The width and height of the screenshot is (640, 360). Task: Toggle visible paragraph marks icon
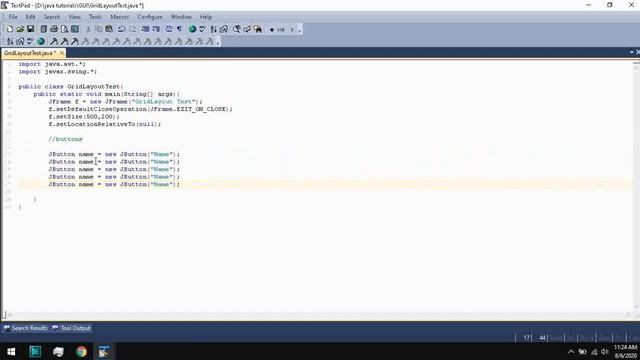(179, 29)
